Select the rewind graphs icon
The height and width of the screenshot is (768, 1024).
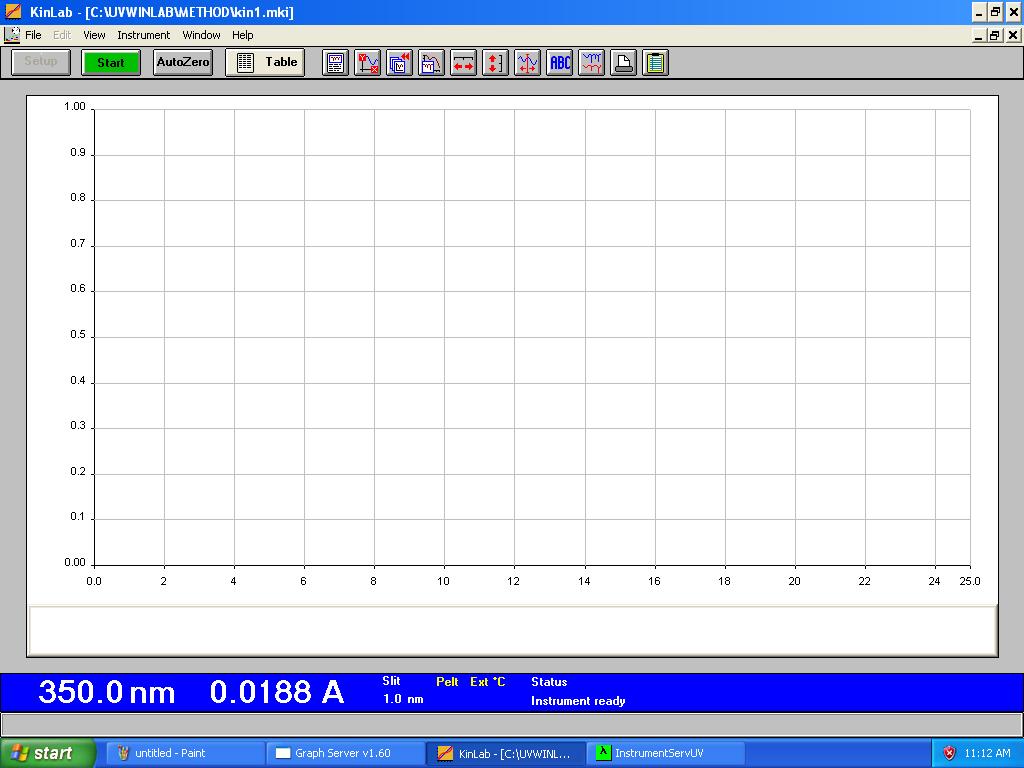point(398,62)
